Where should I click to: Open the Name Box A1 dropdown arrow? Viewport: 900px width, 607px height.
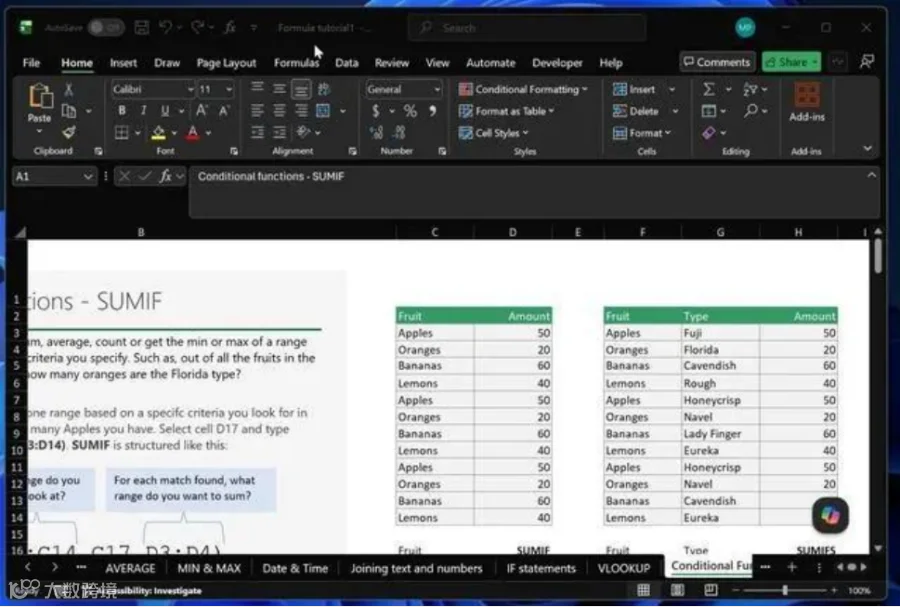click(88, 176)
